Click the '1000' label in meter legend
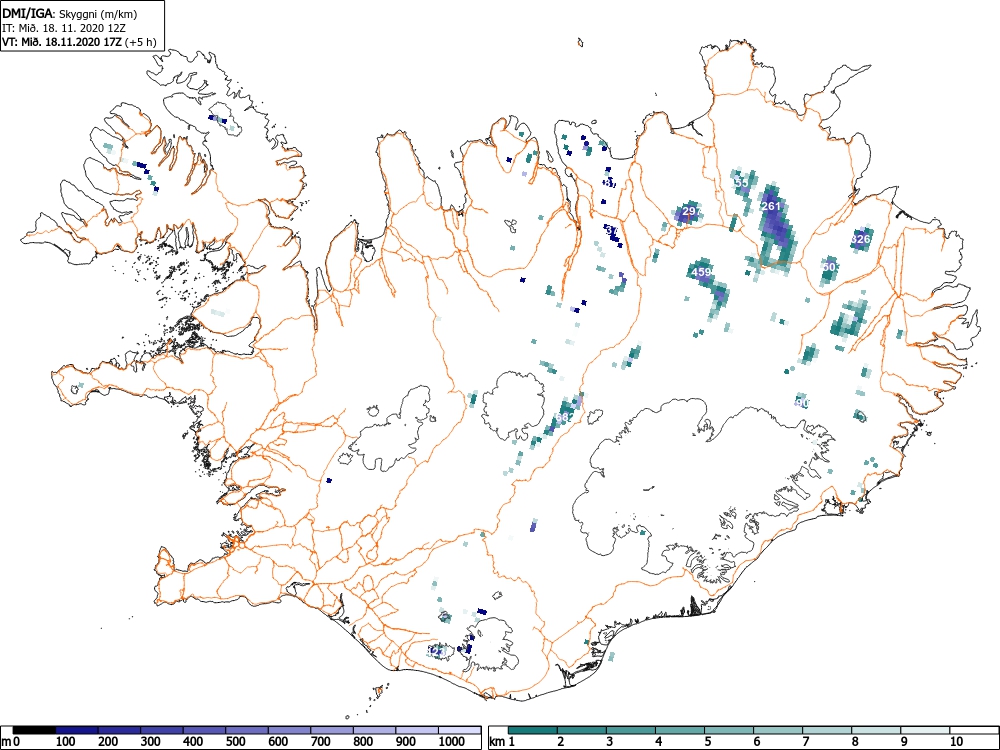The width and height of the screenshot is (1000, 750). click(452, 742)
